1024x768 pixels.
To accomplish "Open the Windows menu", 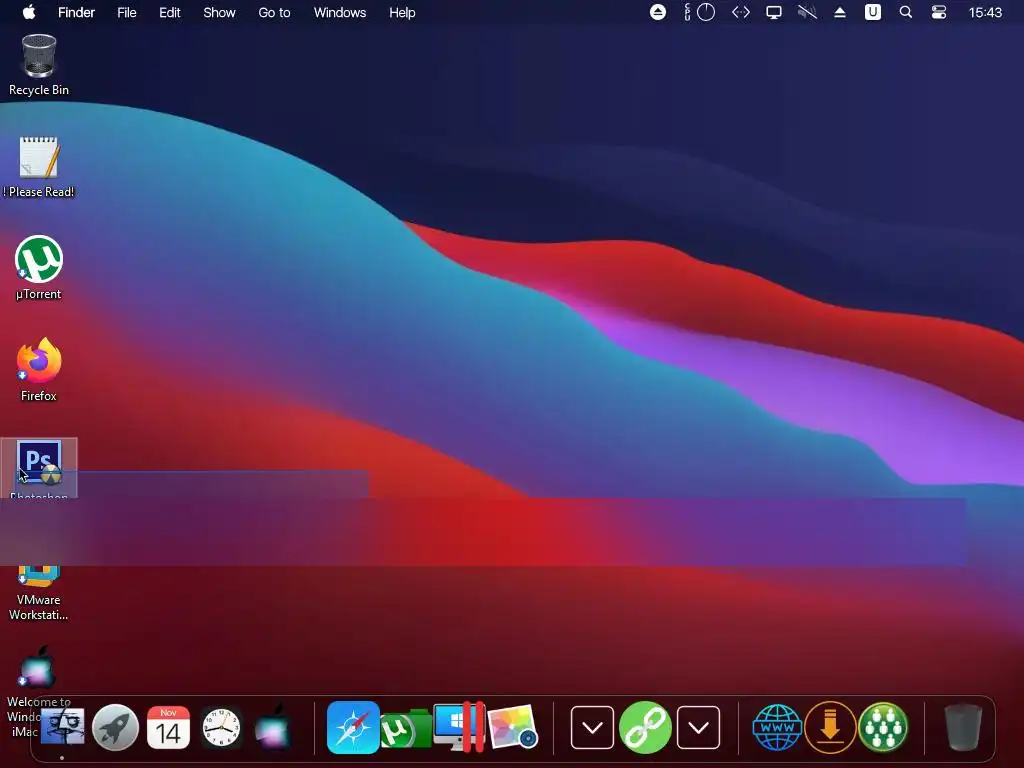I will [340, 12].
